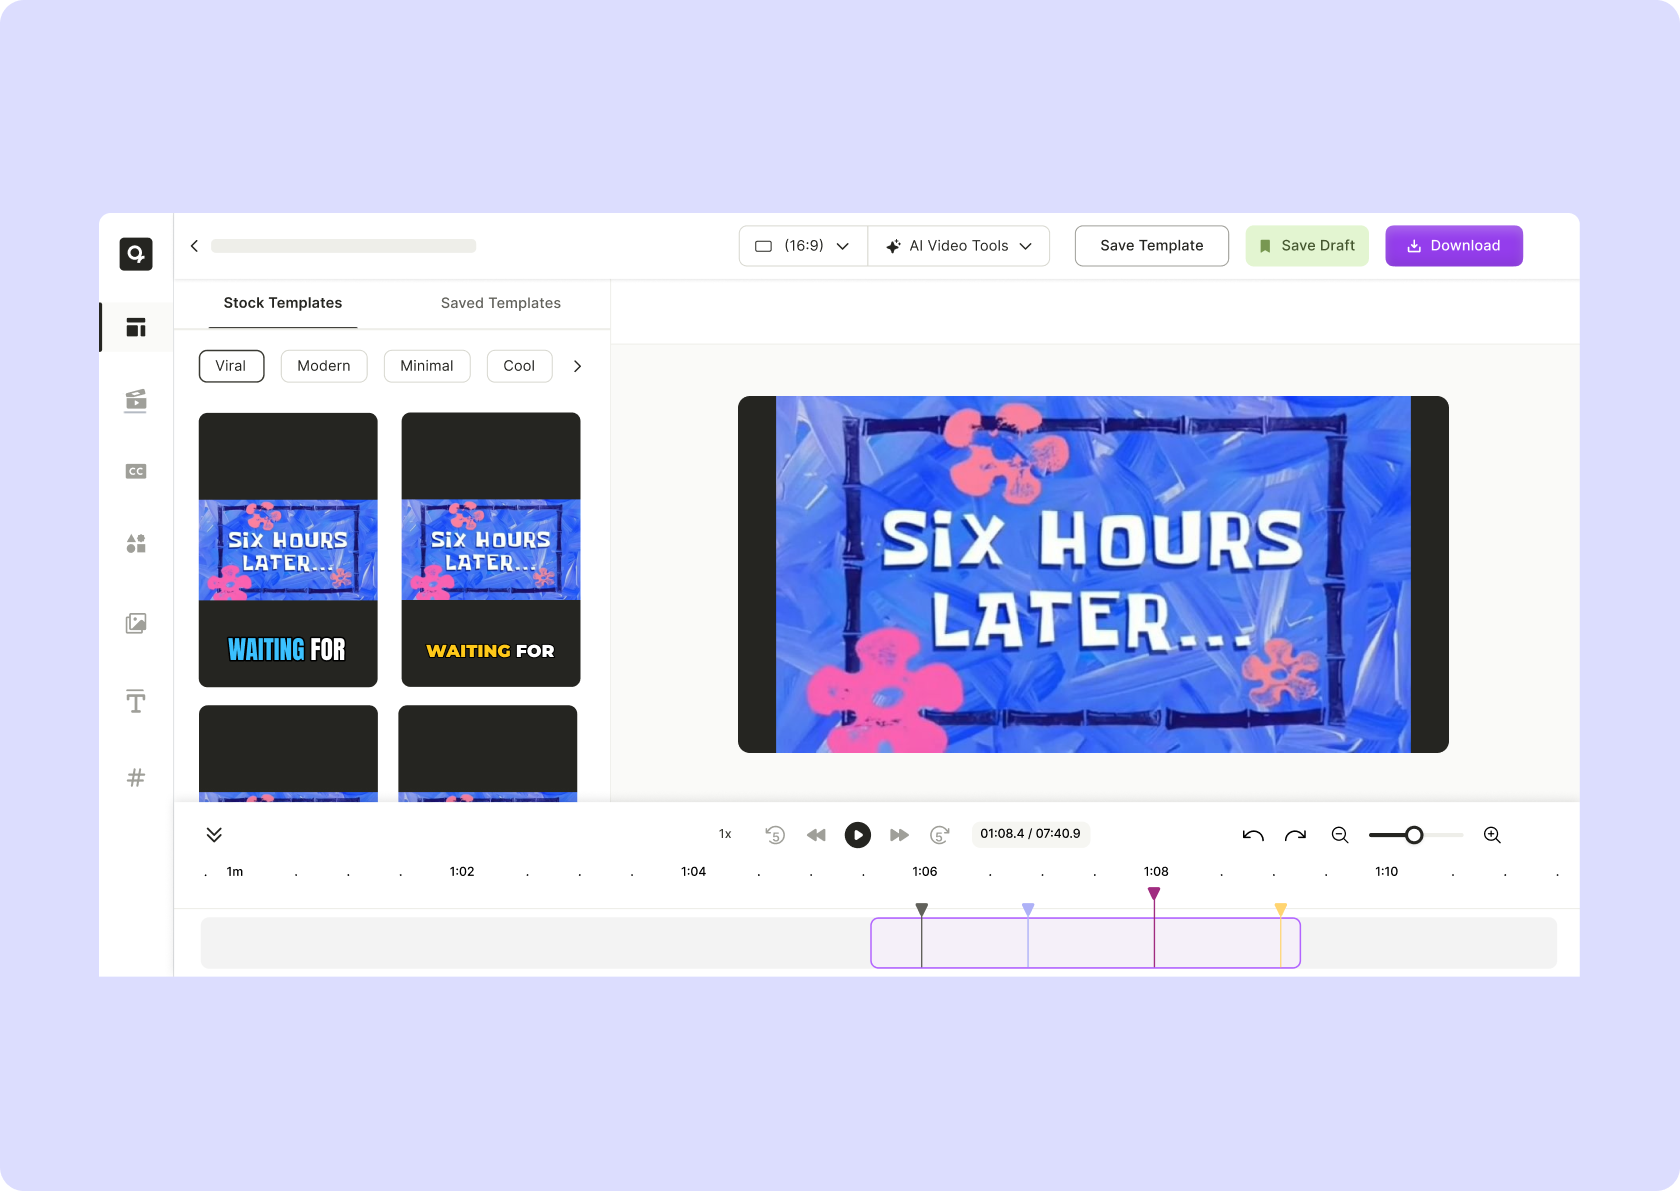This screenshot has height=1191, width=1680.
Task: Click the app logo icon
Action: tap(136, 254)
